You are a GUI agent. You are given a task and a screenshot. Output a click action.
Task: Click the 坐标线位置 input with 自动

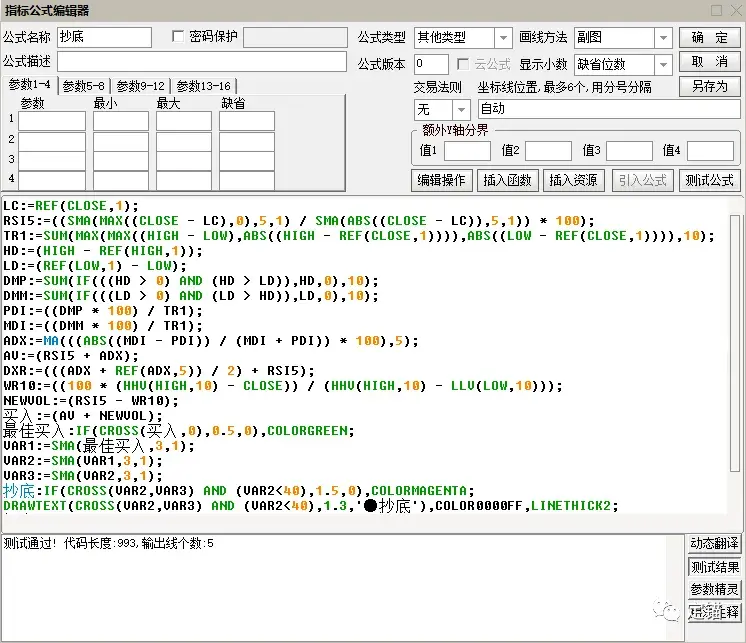(609, 109)
